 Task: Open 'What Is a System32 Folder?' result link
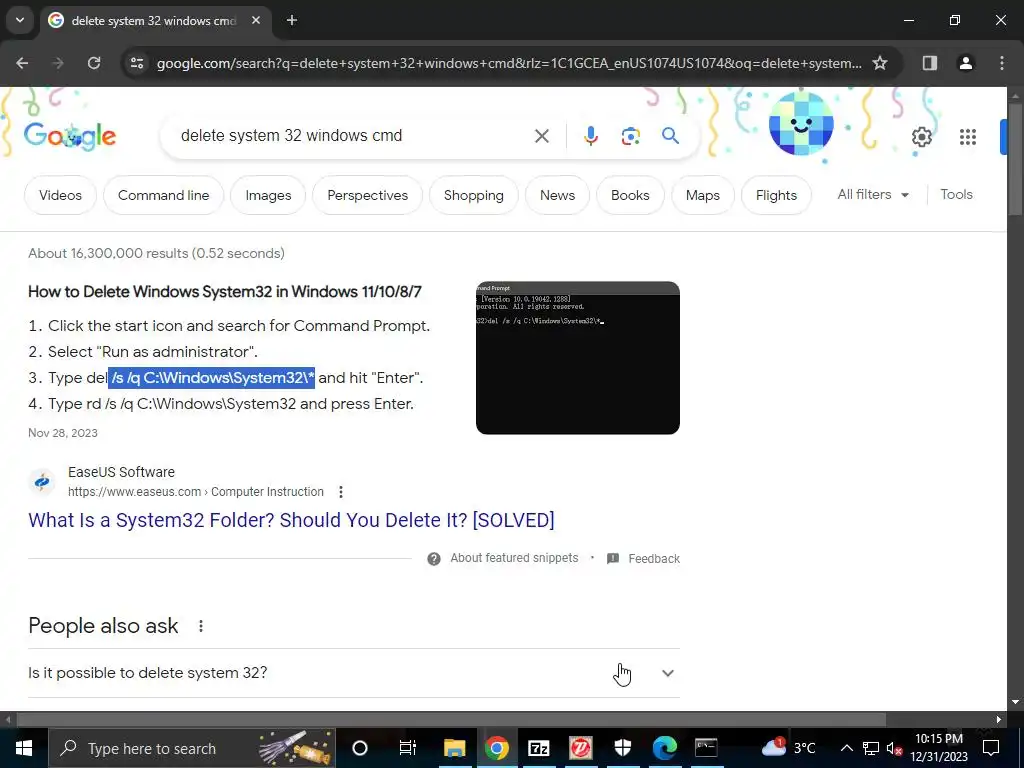291,520
